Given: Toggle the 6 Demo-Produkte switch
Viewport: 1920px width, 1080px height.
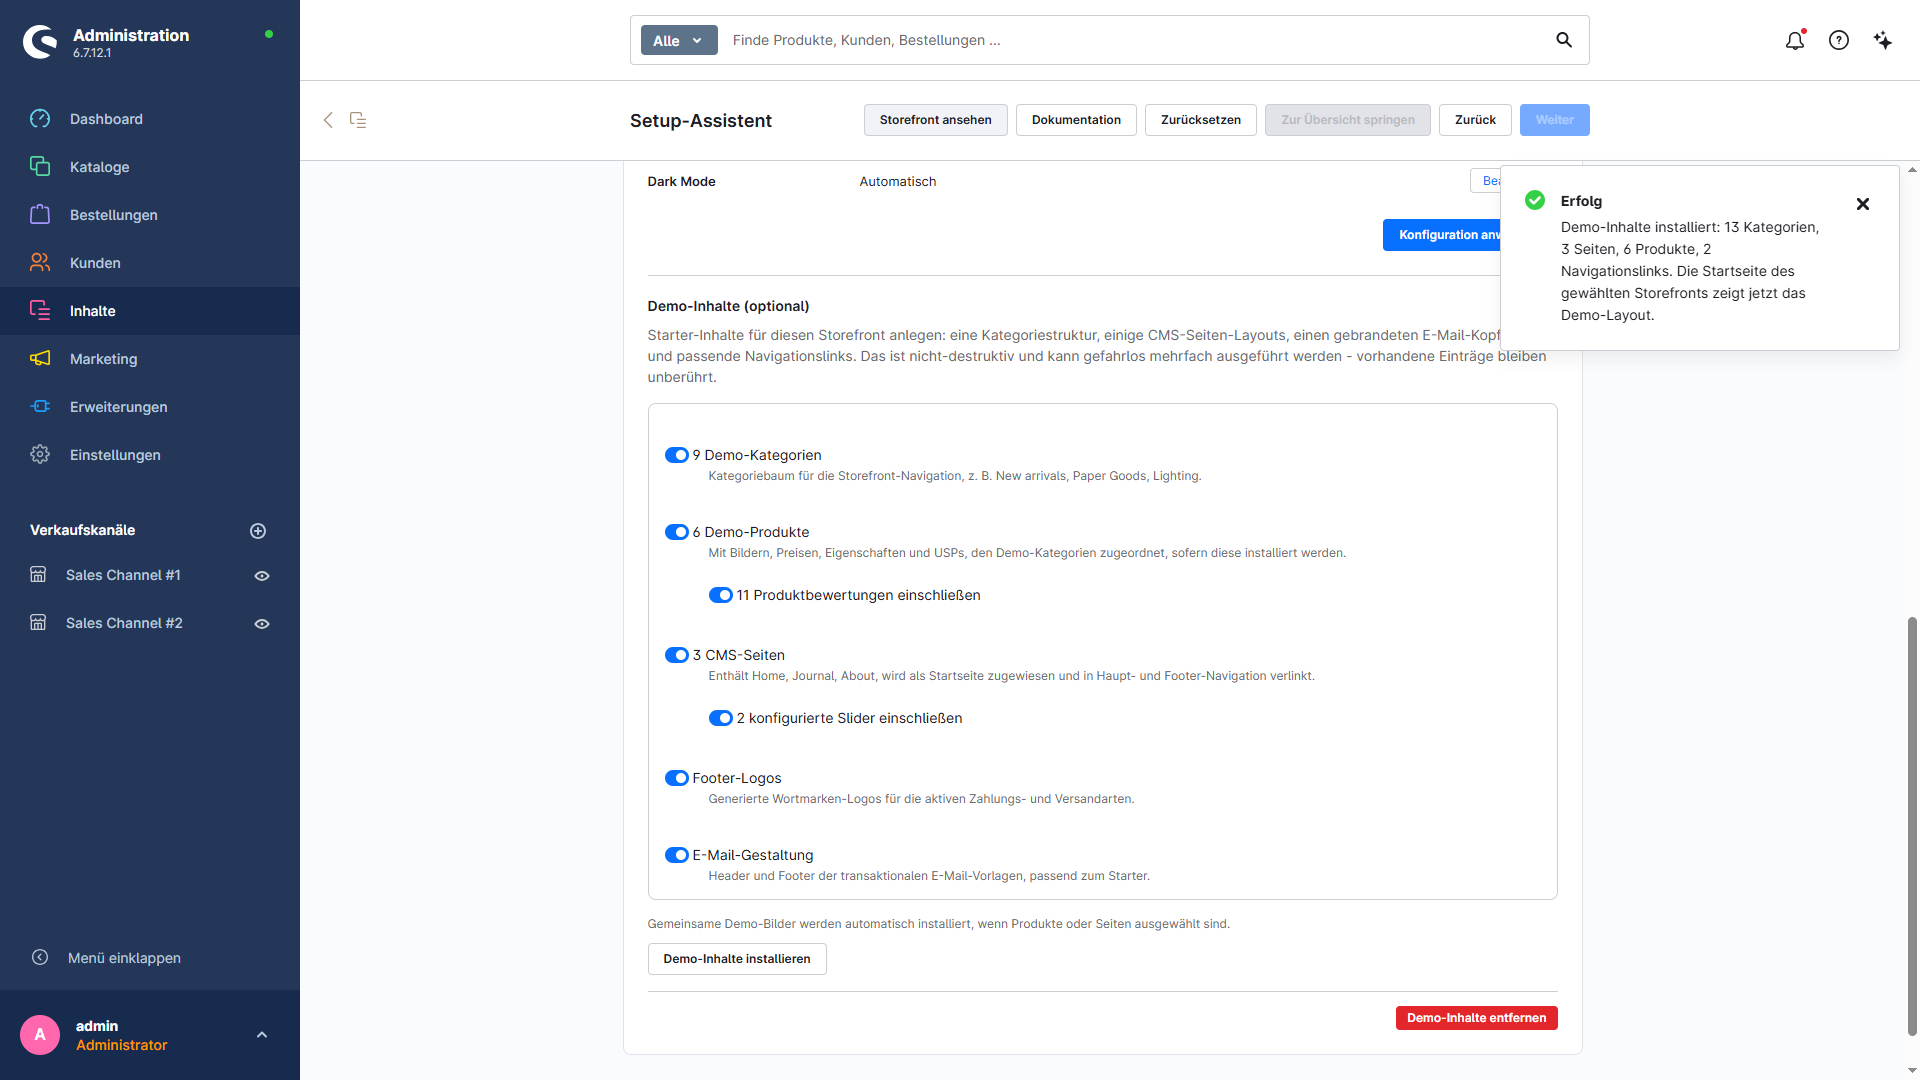Looking at the screenshot, I should [x=677, y=532].
